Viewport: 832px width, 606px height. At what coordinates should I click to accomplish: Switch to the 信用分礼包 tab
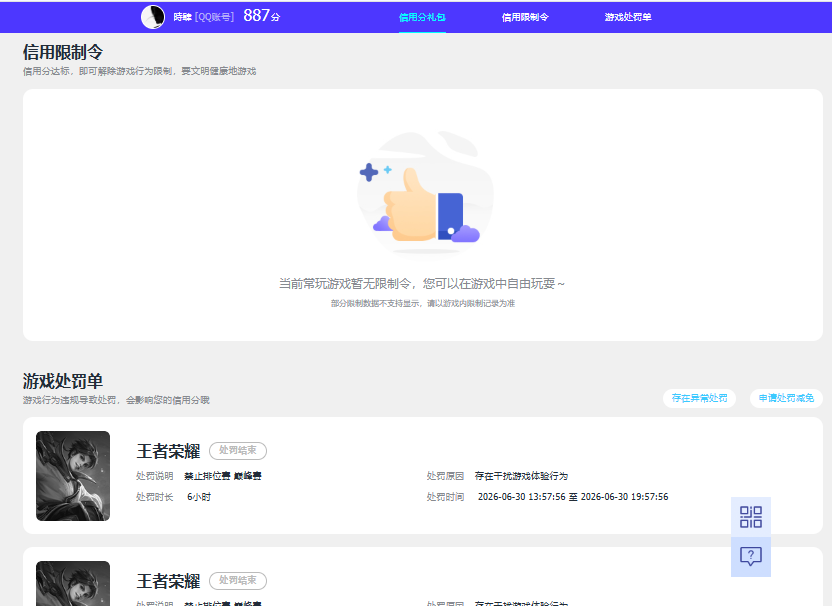pyautogui.click(x=422, y=17)
